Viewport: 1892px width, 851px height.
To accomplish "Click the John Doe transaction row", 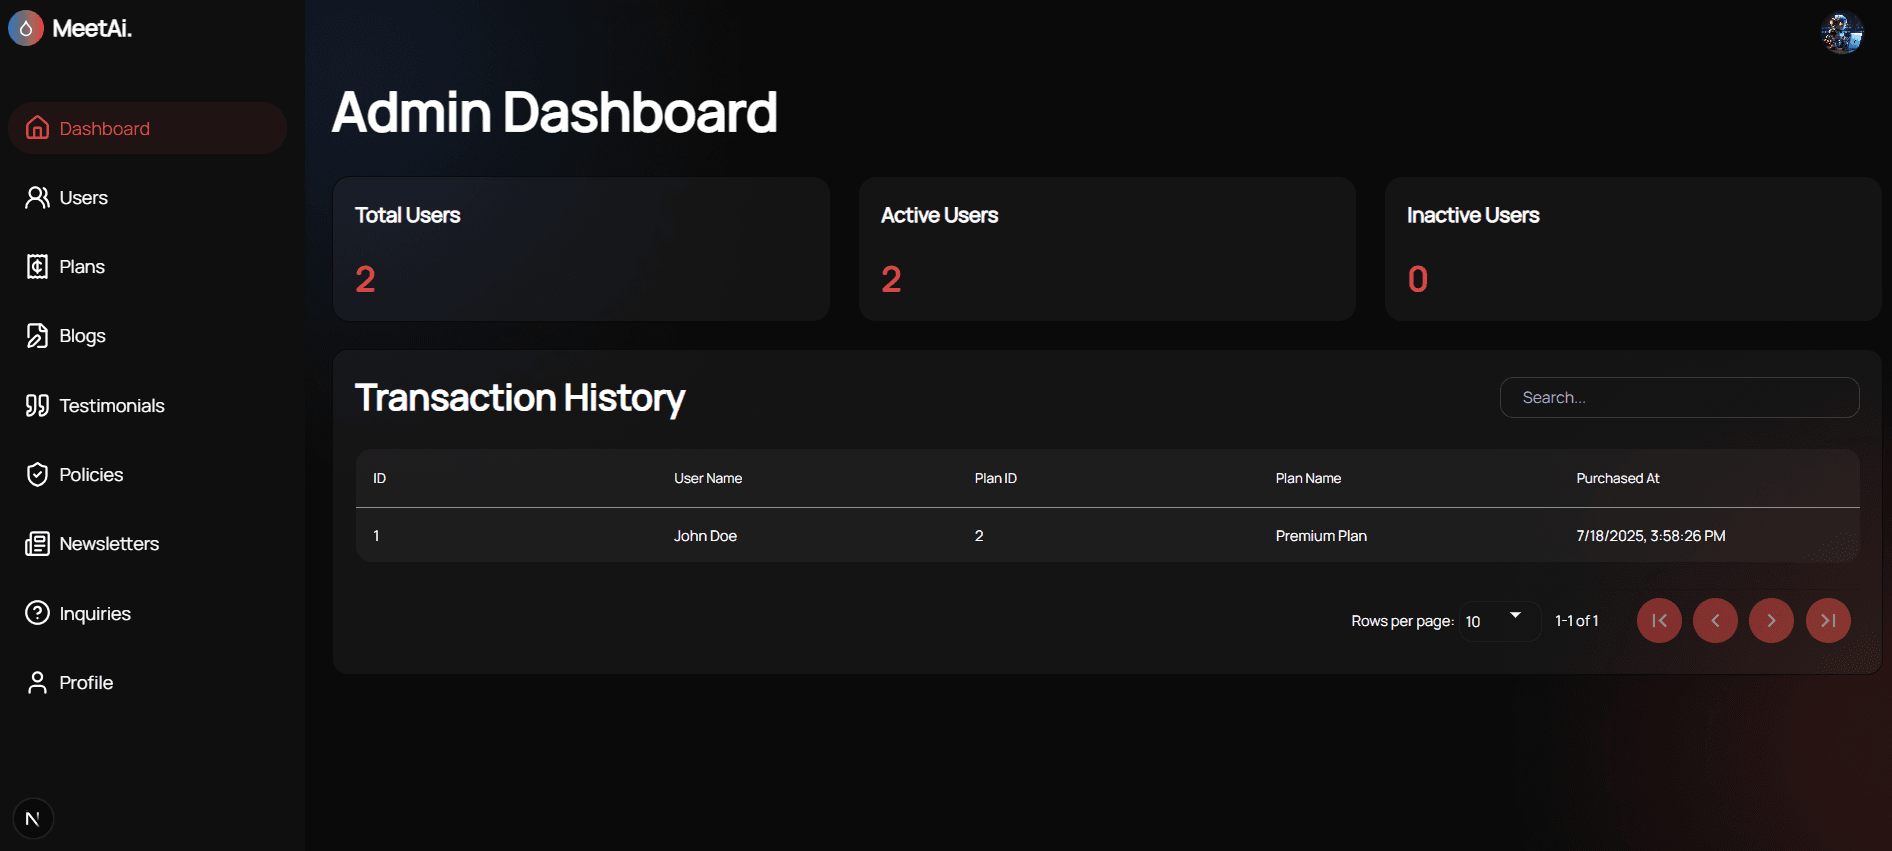I will pos(1107,536).
